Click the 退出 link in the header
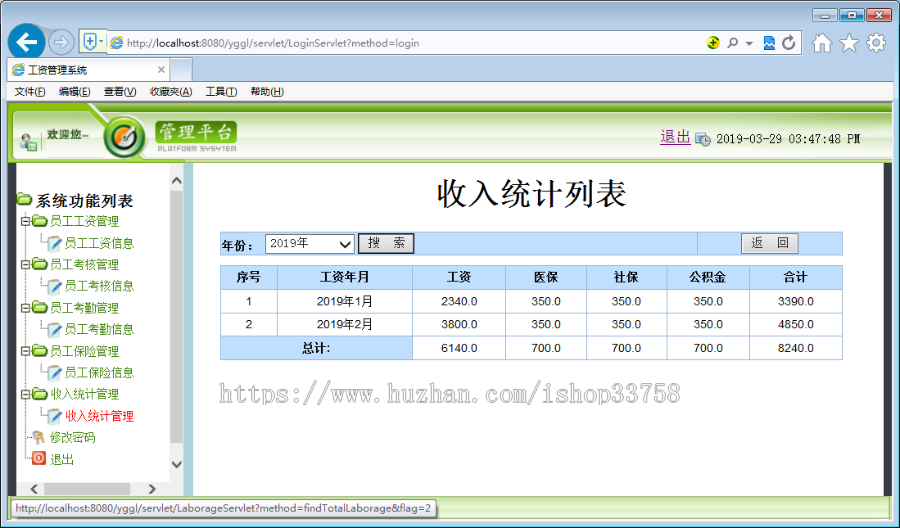 coord(675,137)
